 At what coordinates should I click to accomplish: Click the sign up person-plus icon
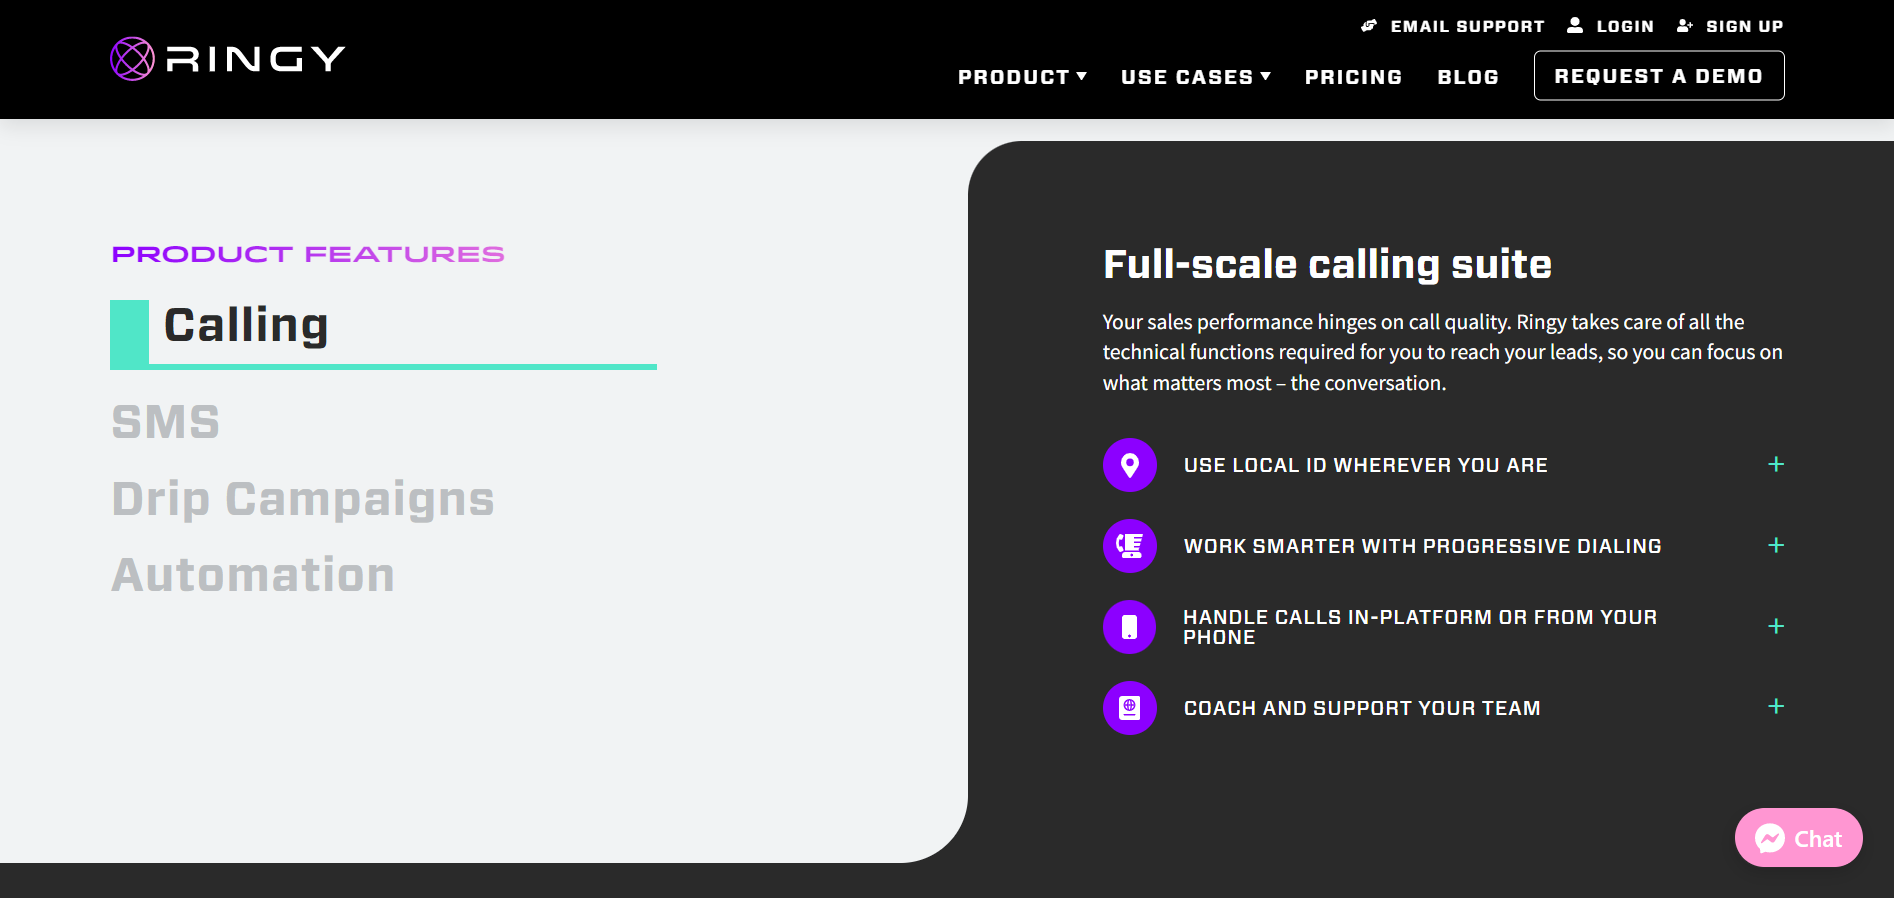point(1684,25)
